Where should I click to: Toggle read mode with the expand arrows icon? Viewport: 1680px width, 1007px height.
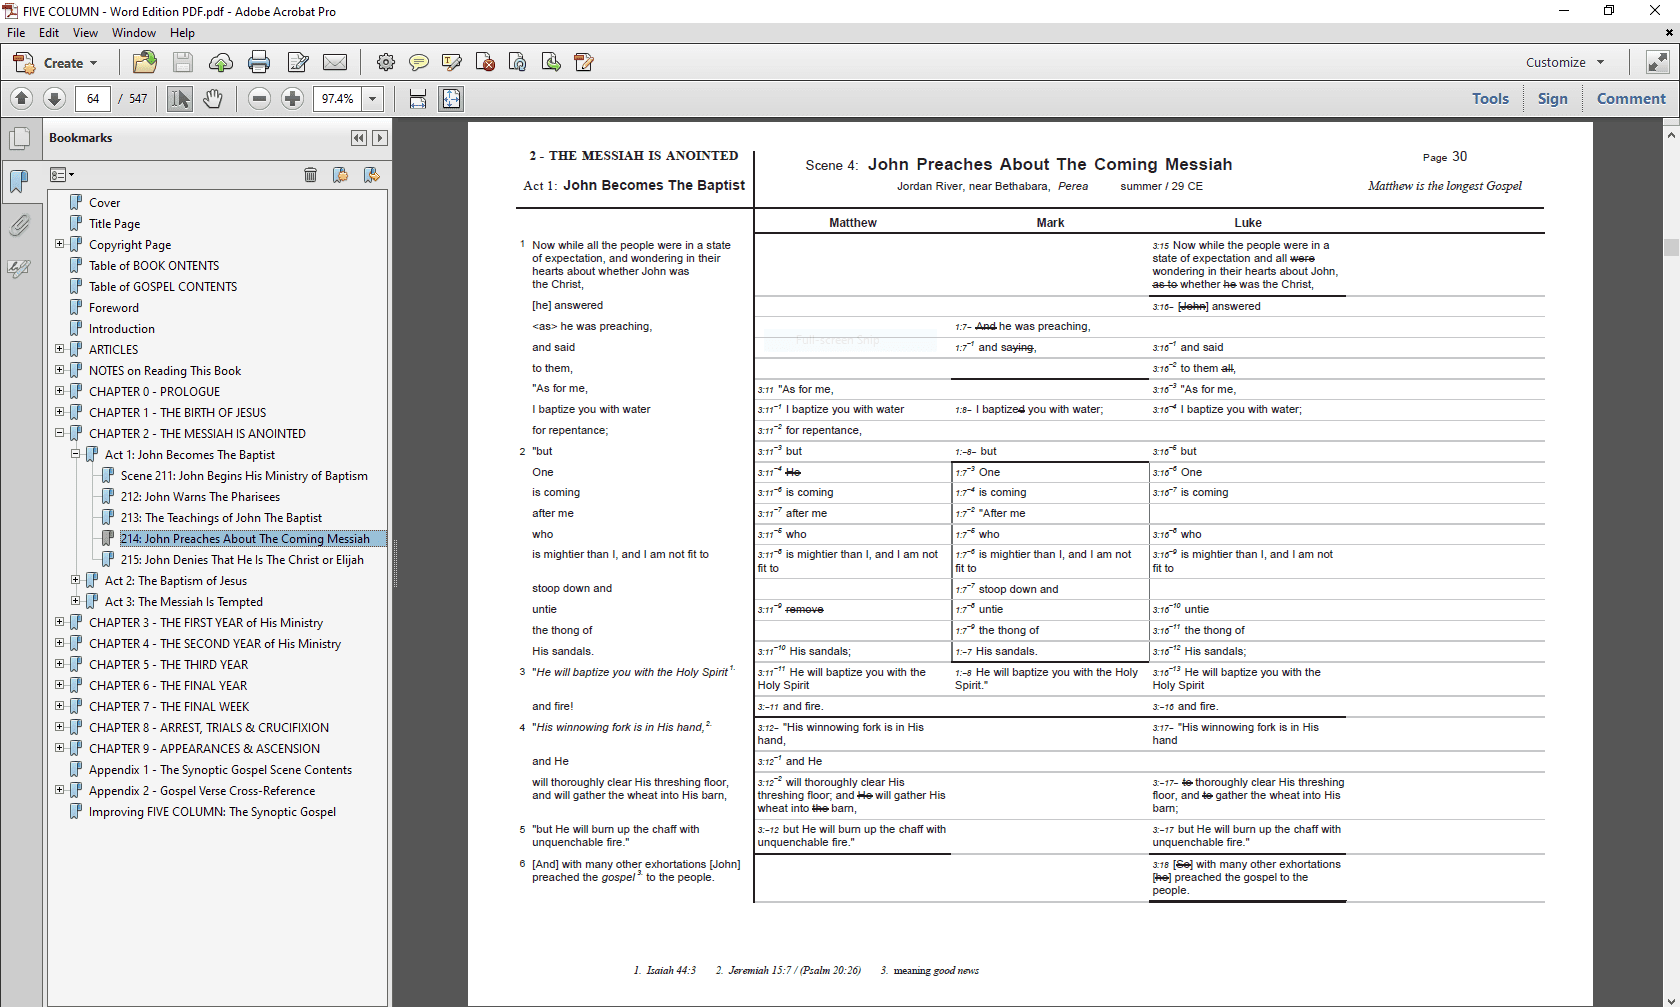coord(1657,62)
